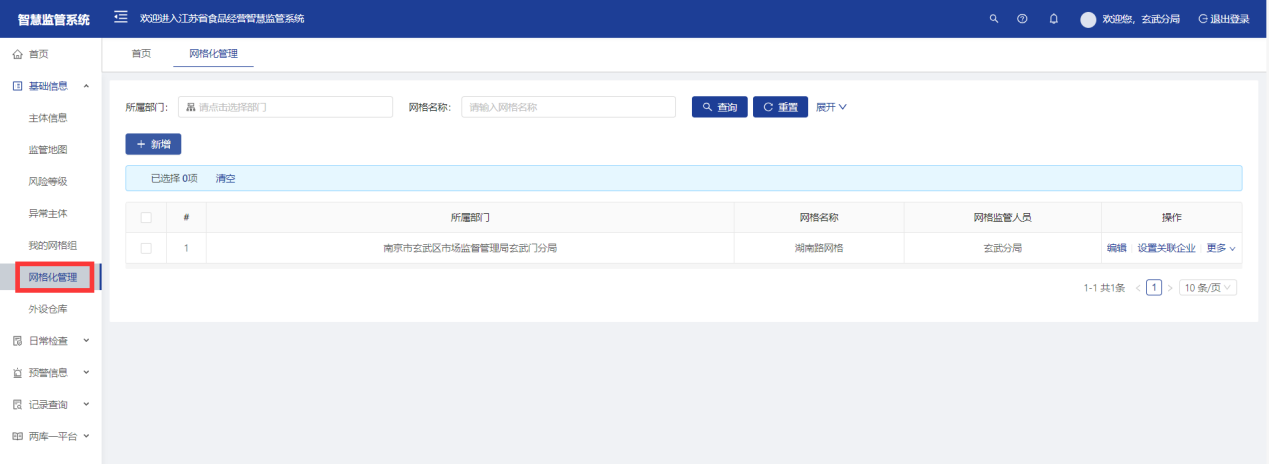
Task: Click the 查询 search button
Action: [720, 107]
